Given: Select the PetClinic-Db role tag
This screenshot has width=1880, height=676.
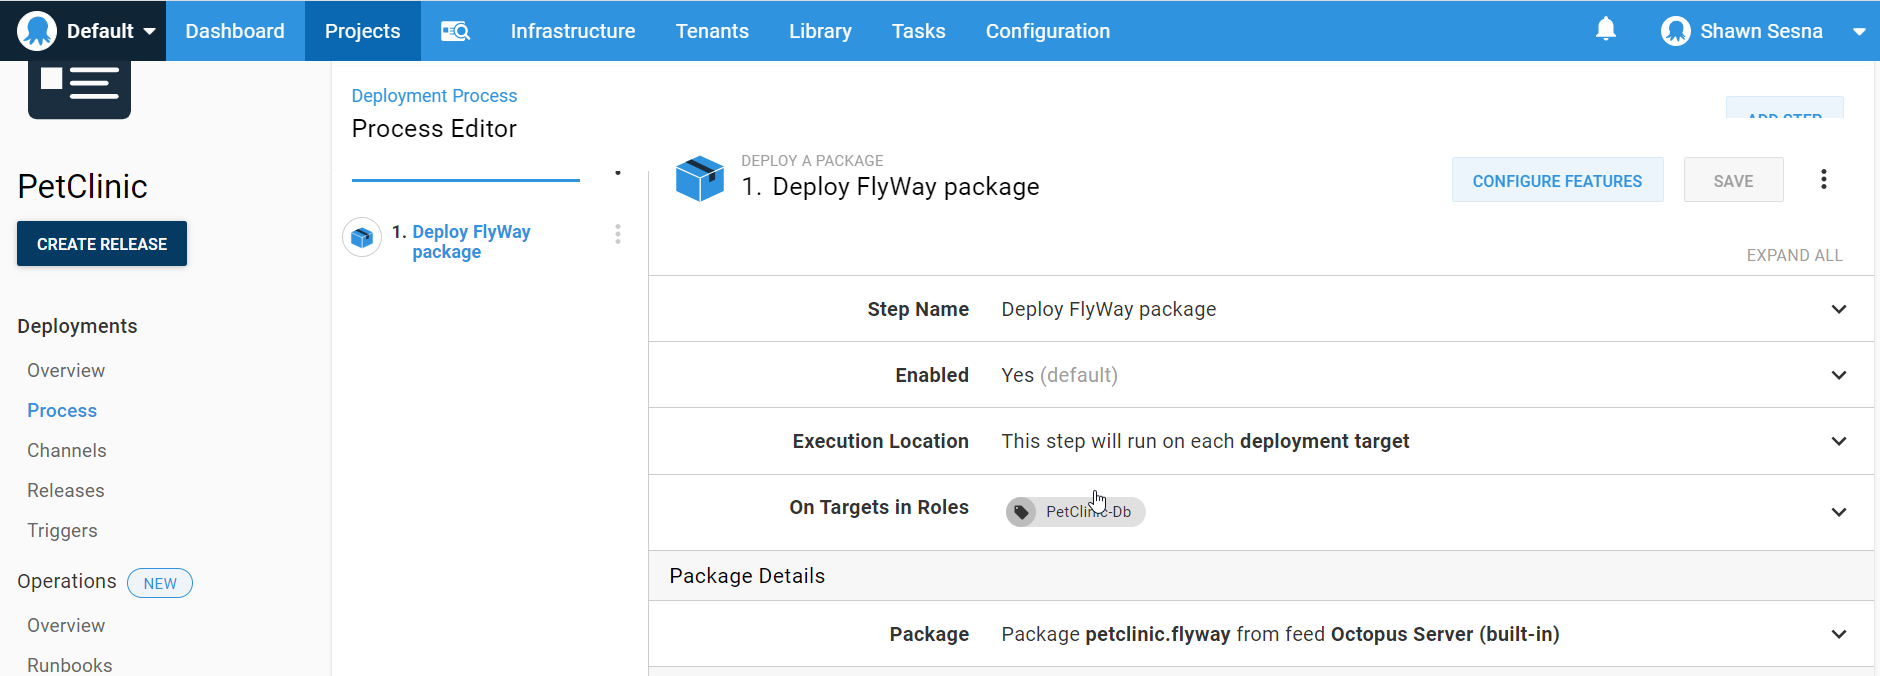Looking at the screenshot, I should (x=1076, y=512).
